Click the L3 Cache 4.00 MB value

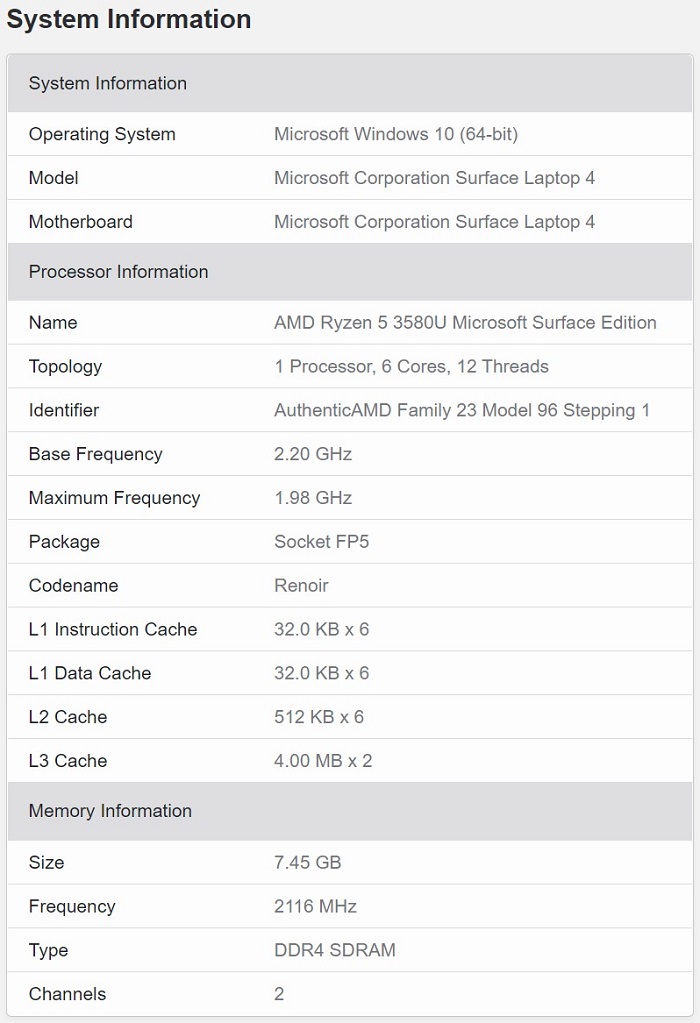323,761
